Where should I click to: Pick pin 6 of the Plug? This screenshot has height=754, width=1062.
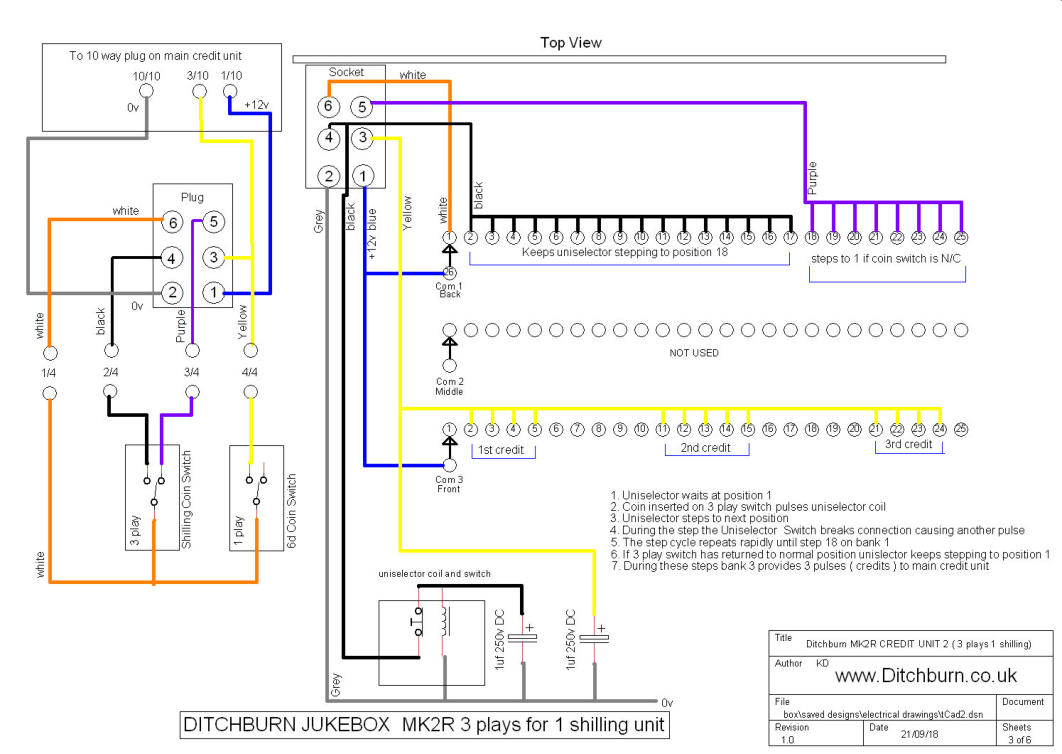(172, 222)
